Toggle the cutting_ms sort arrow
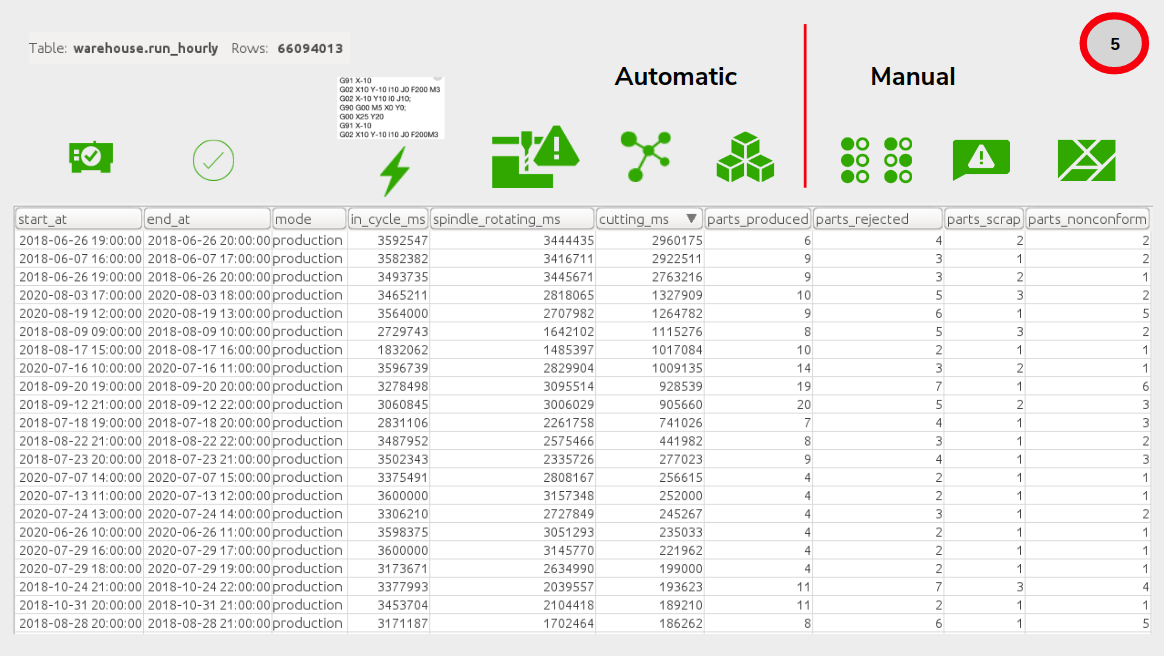This screenshot has height=656, width=1164. click(691, 218)
